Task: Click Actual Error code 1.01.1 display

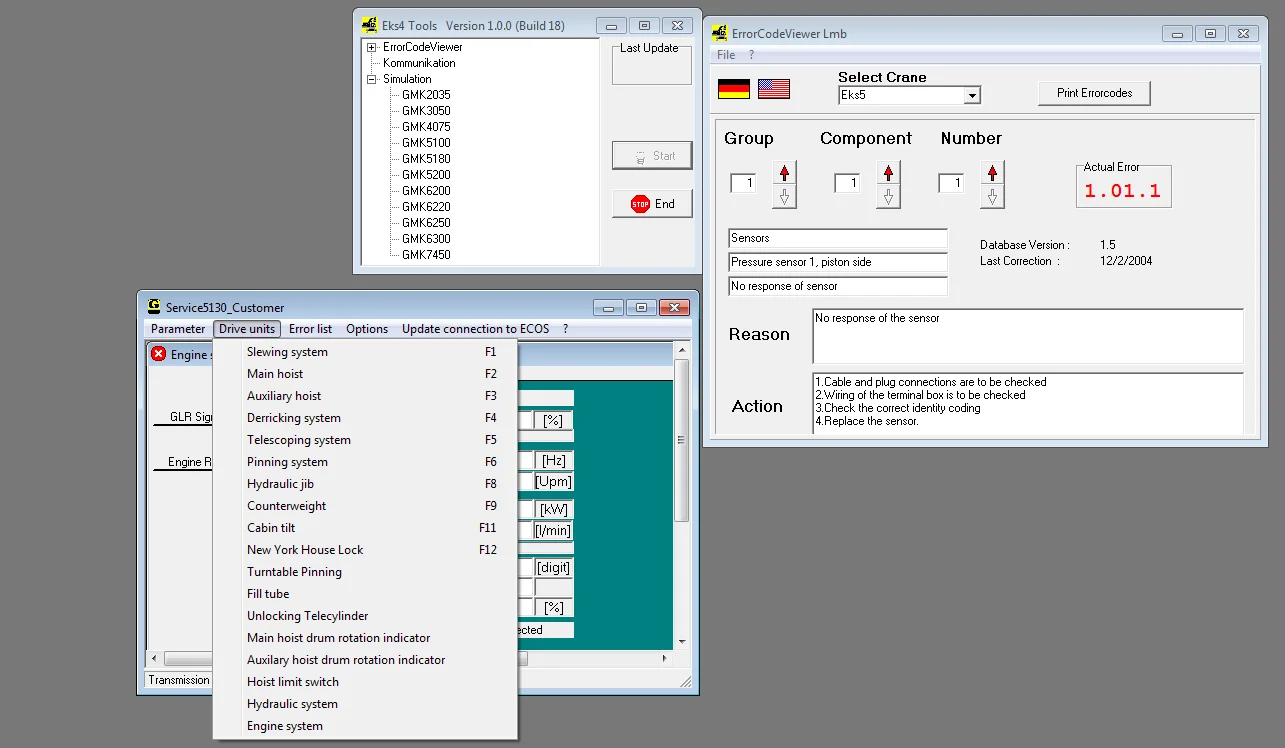Action: 1123,191
